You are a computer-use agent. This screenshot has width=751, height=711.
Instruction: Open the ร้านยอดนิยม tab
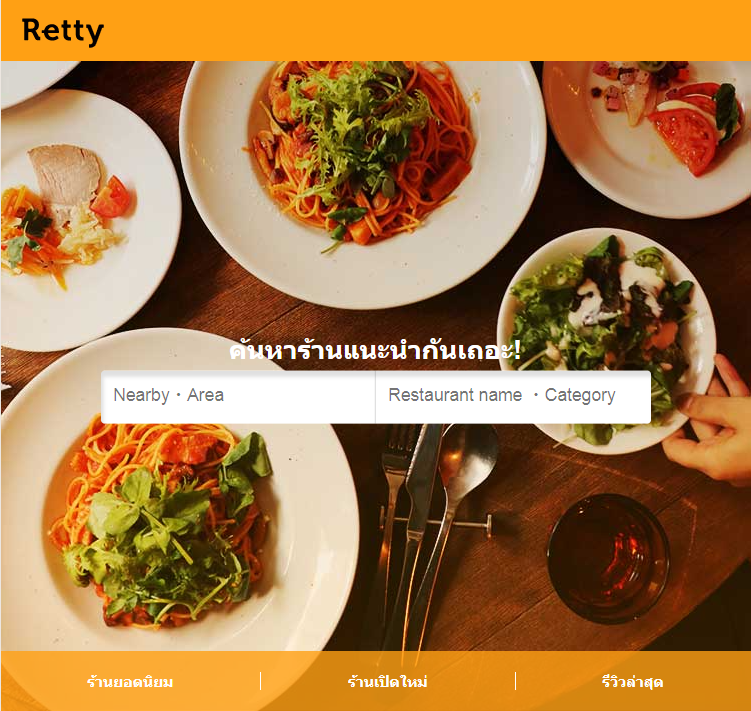coord(130,681)
